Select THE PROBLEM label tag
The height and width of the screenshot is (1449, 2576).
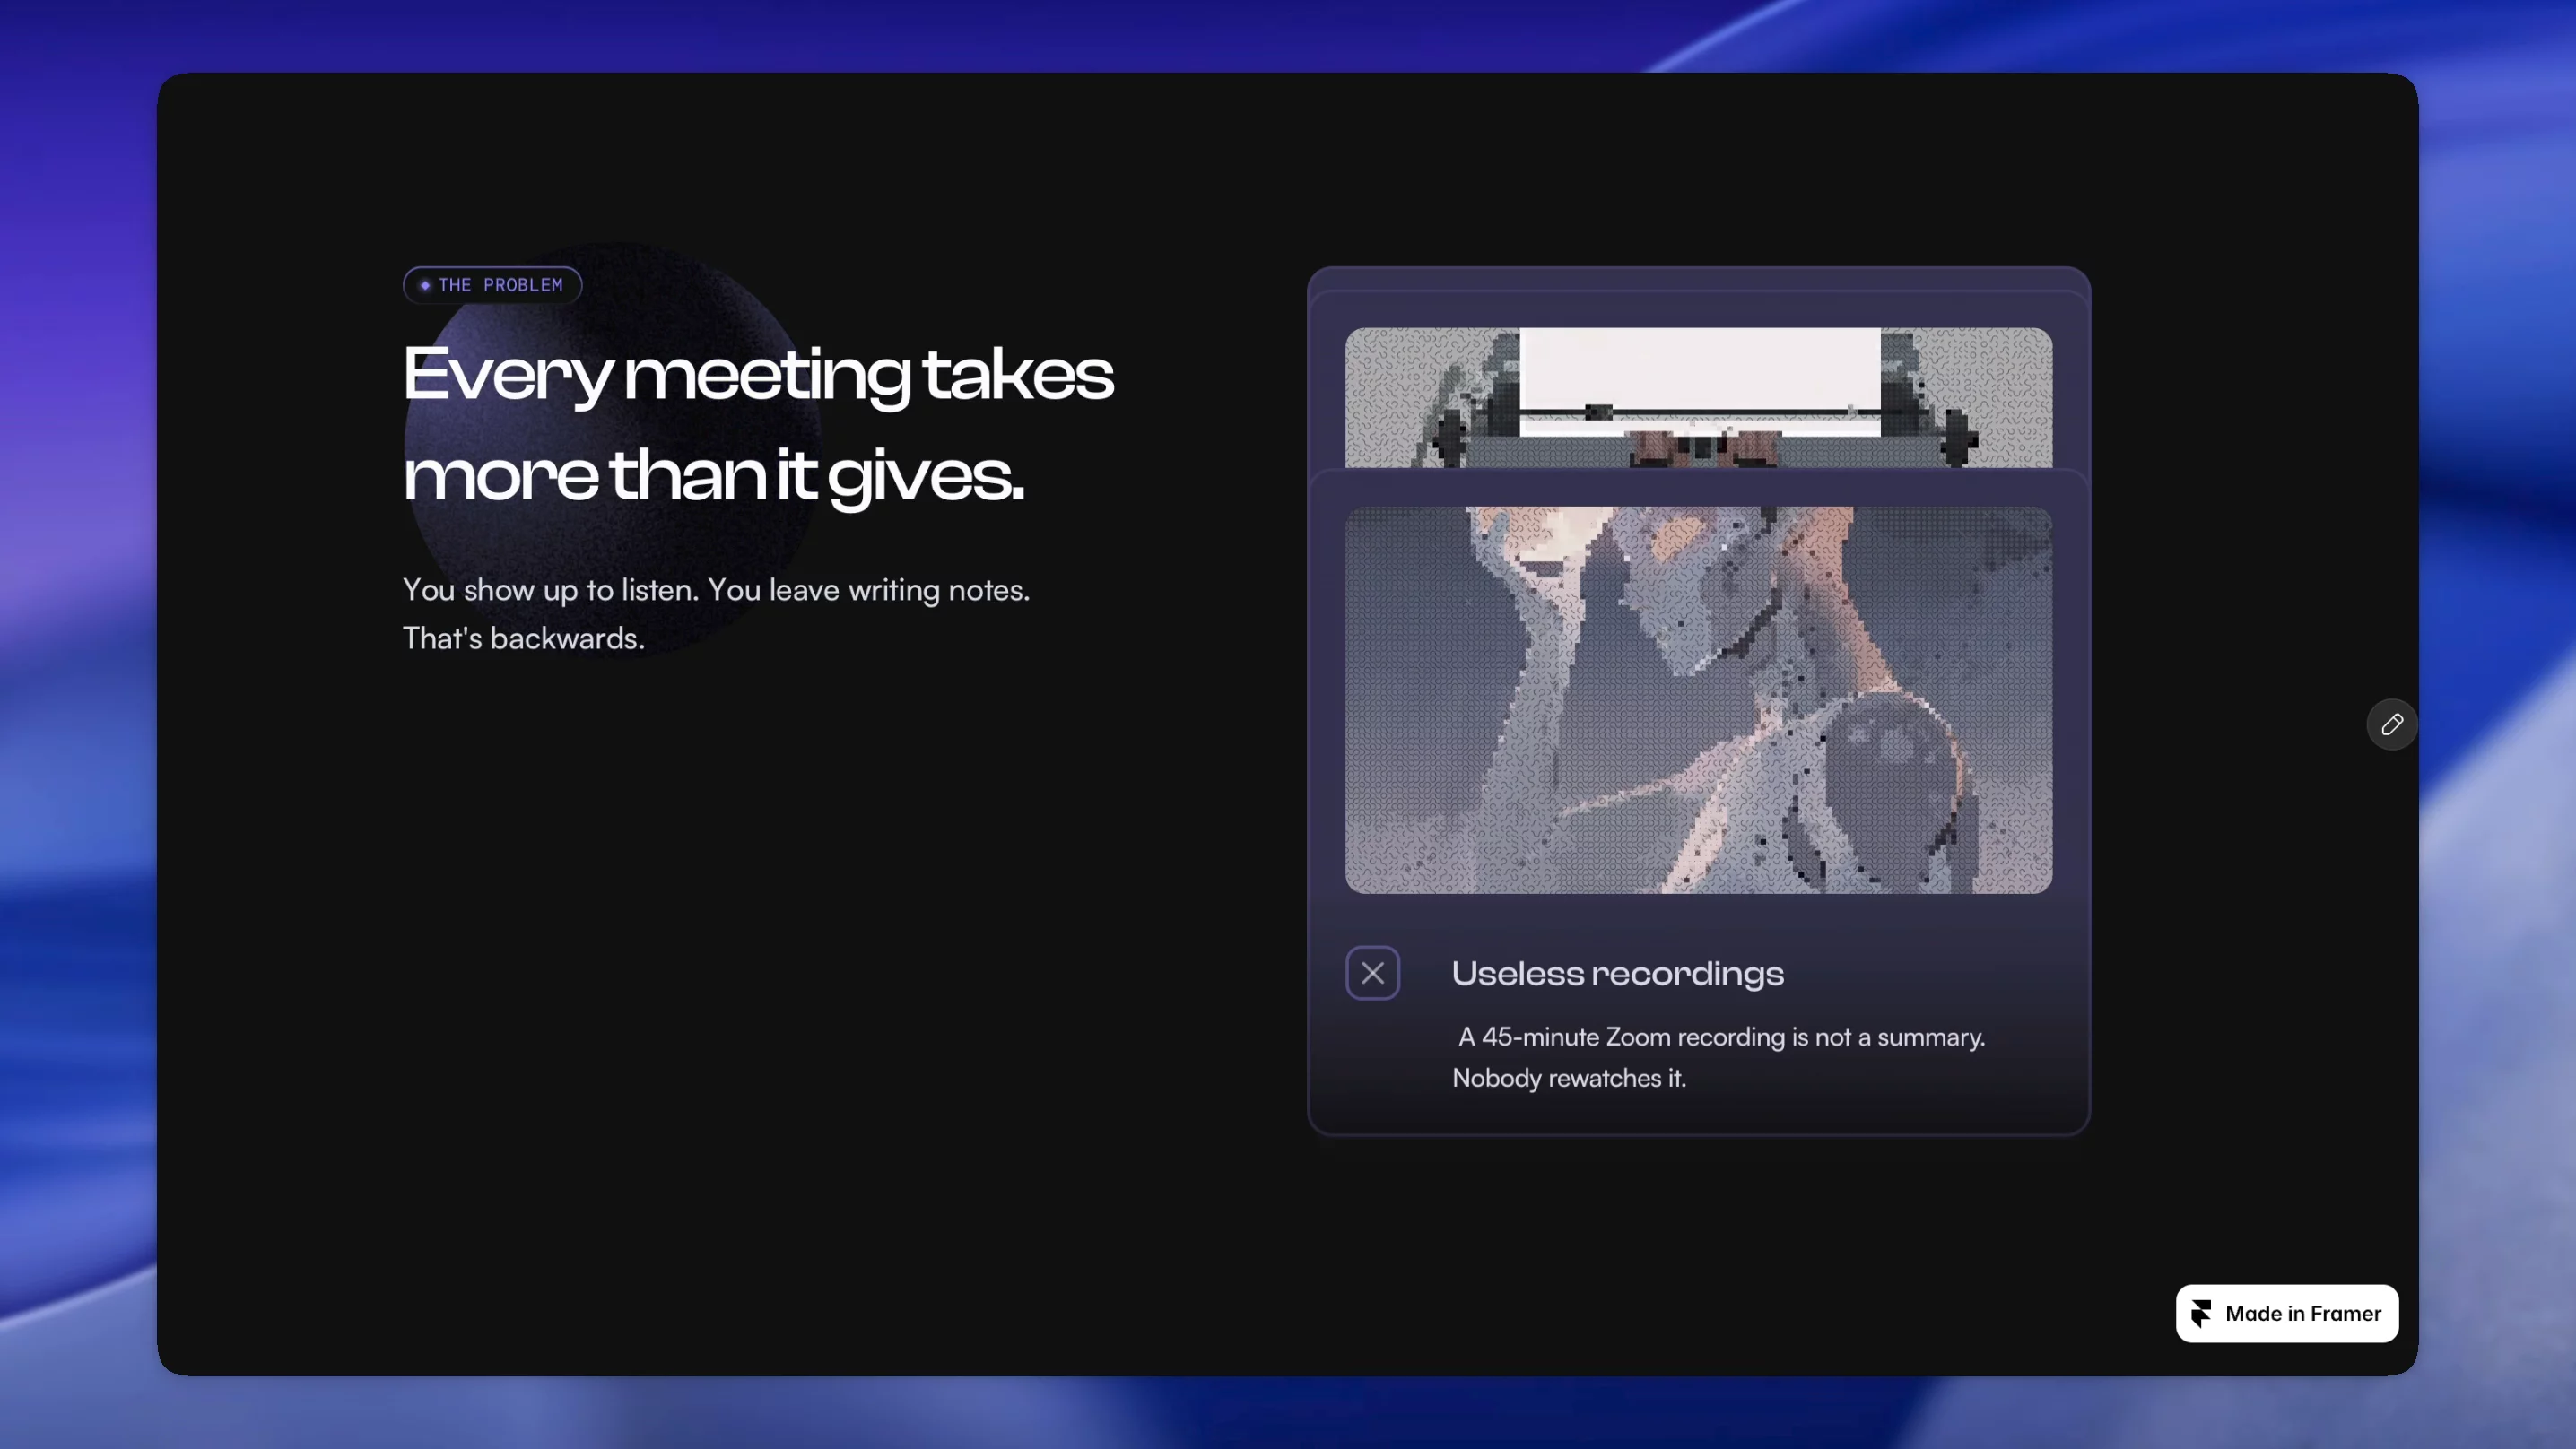coord(492,285)
